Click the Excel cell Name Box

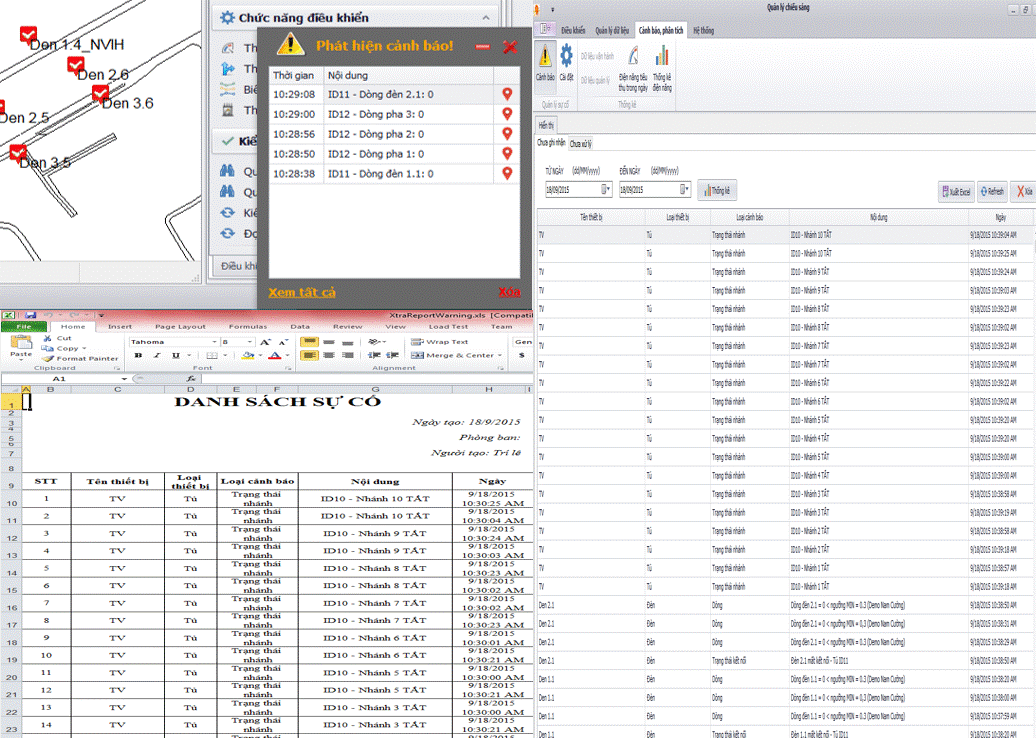[x=60, y=380]
